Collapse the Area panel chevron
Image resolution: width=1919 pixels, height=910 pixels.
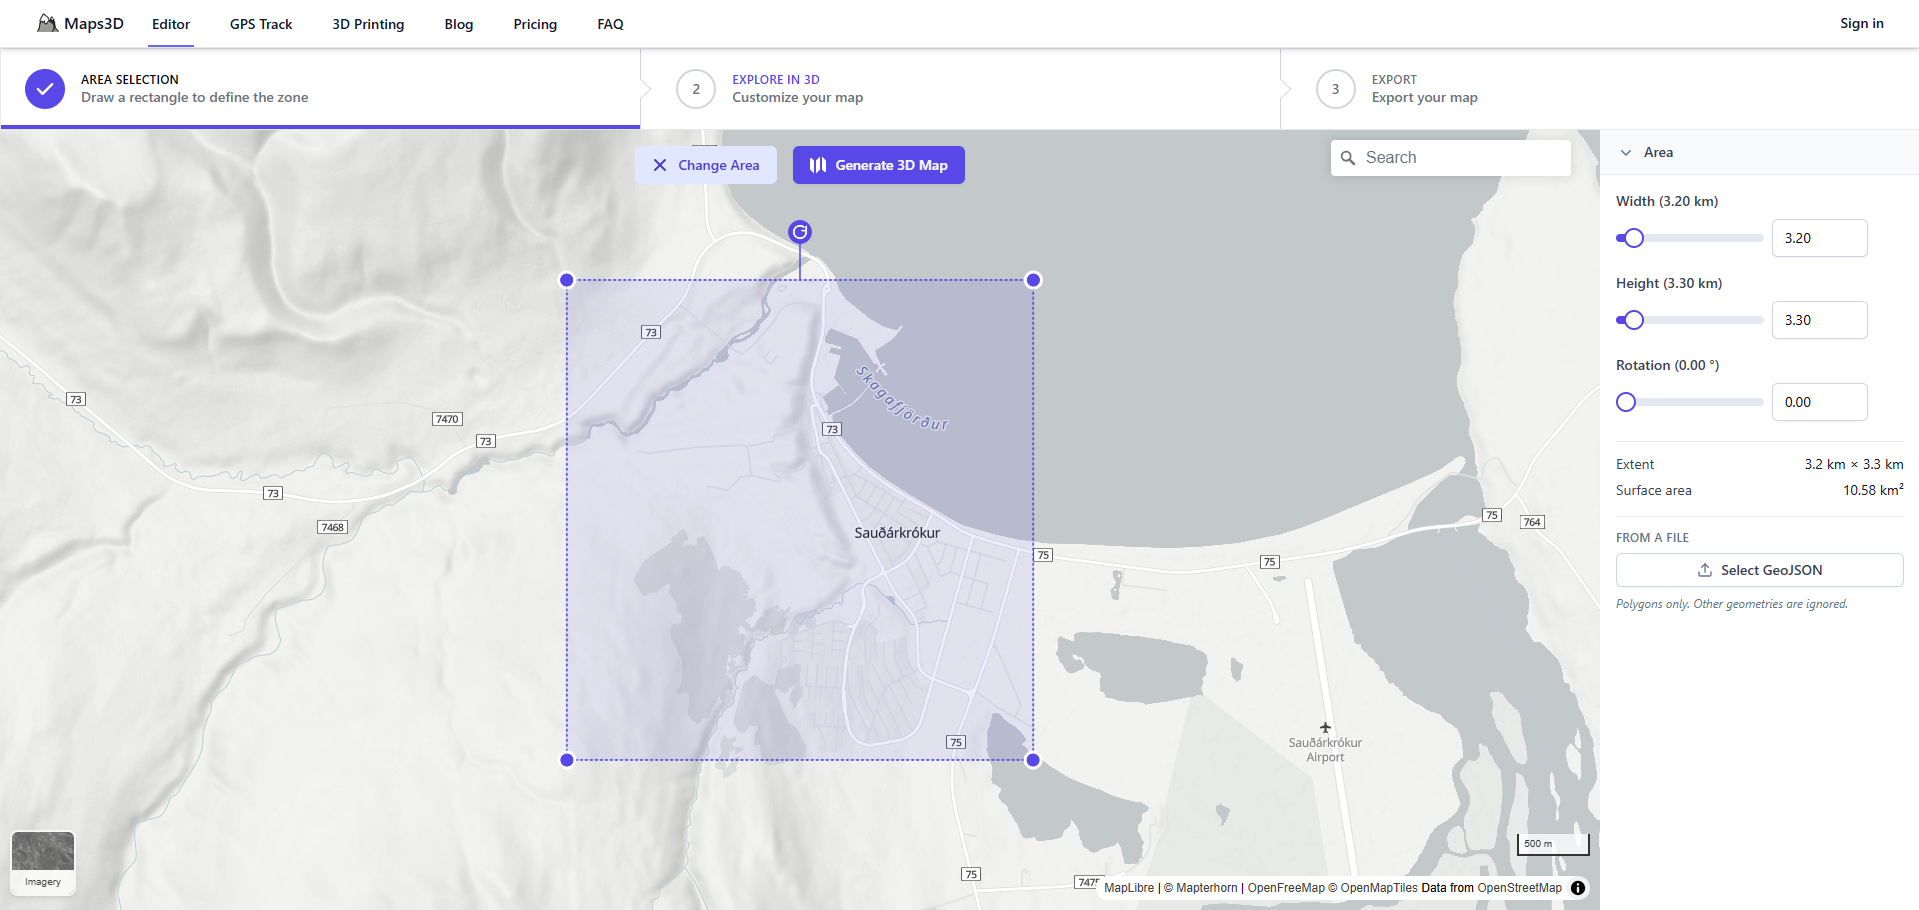point(1626,153)
